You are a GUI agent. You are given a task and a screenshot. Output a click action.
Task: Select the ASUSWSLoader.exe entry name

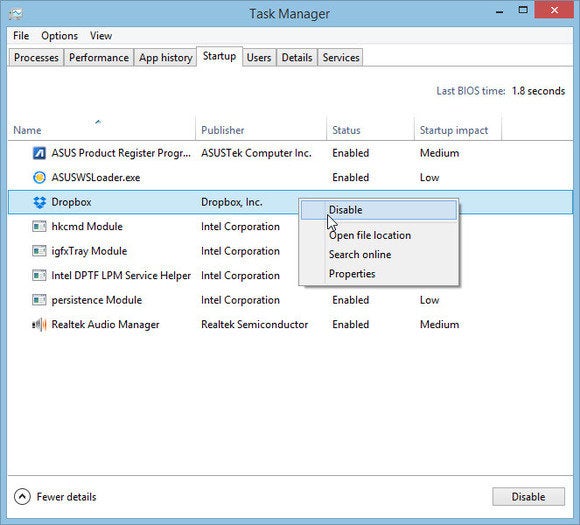[96, 178]
